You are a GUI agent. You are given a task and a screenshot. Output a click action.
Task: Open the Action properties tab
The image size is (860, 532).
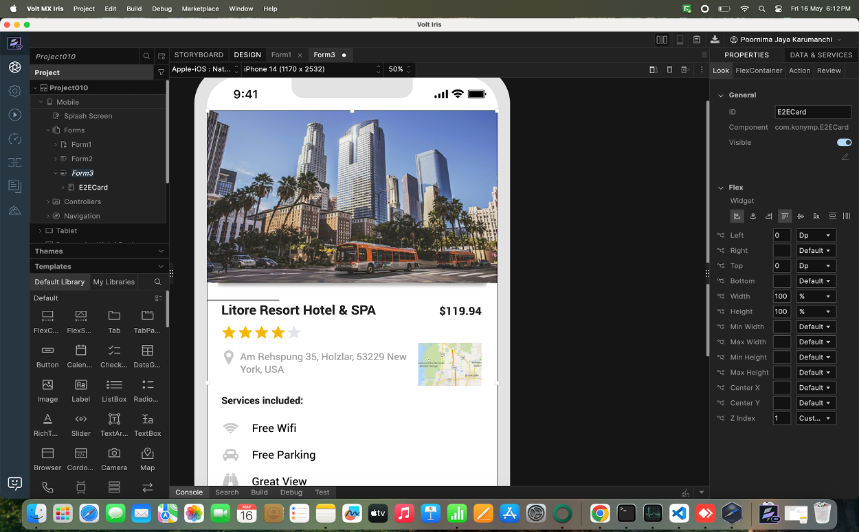(x=799, y=71)
